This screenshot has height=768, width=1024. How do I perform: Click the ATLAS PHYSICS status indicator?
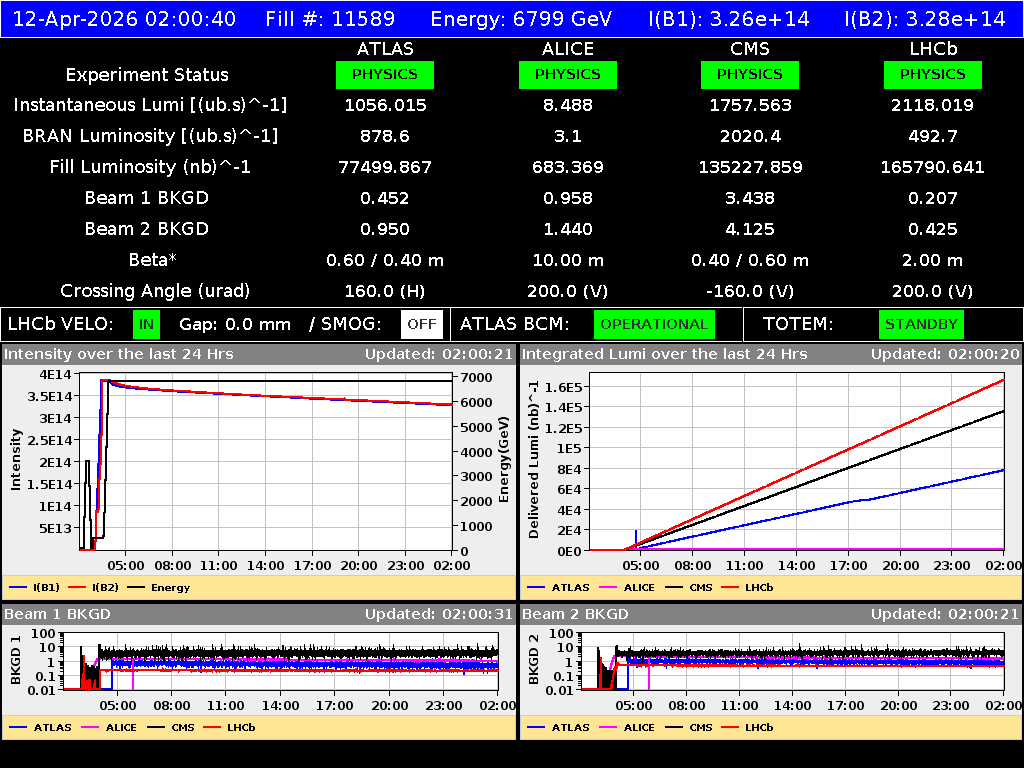click(385, 74)
